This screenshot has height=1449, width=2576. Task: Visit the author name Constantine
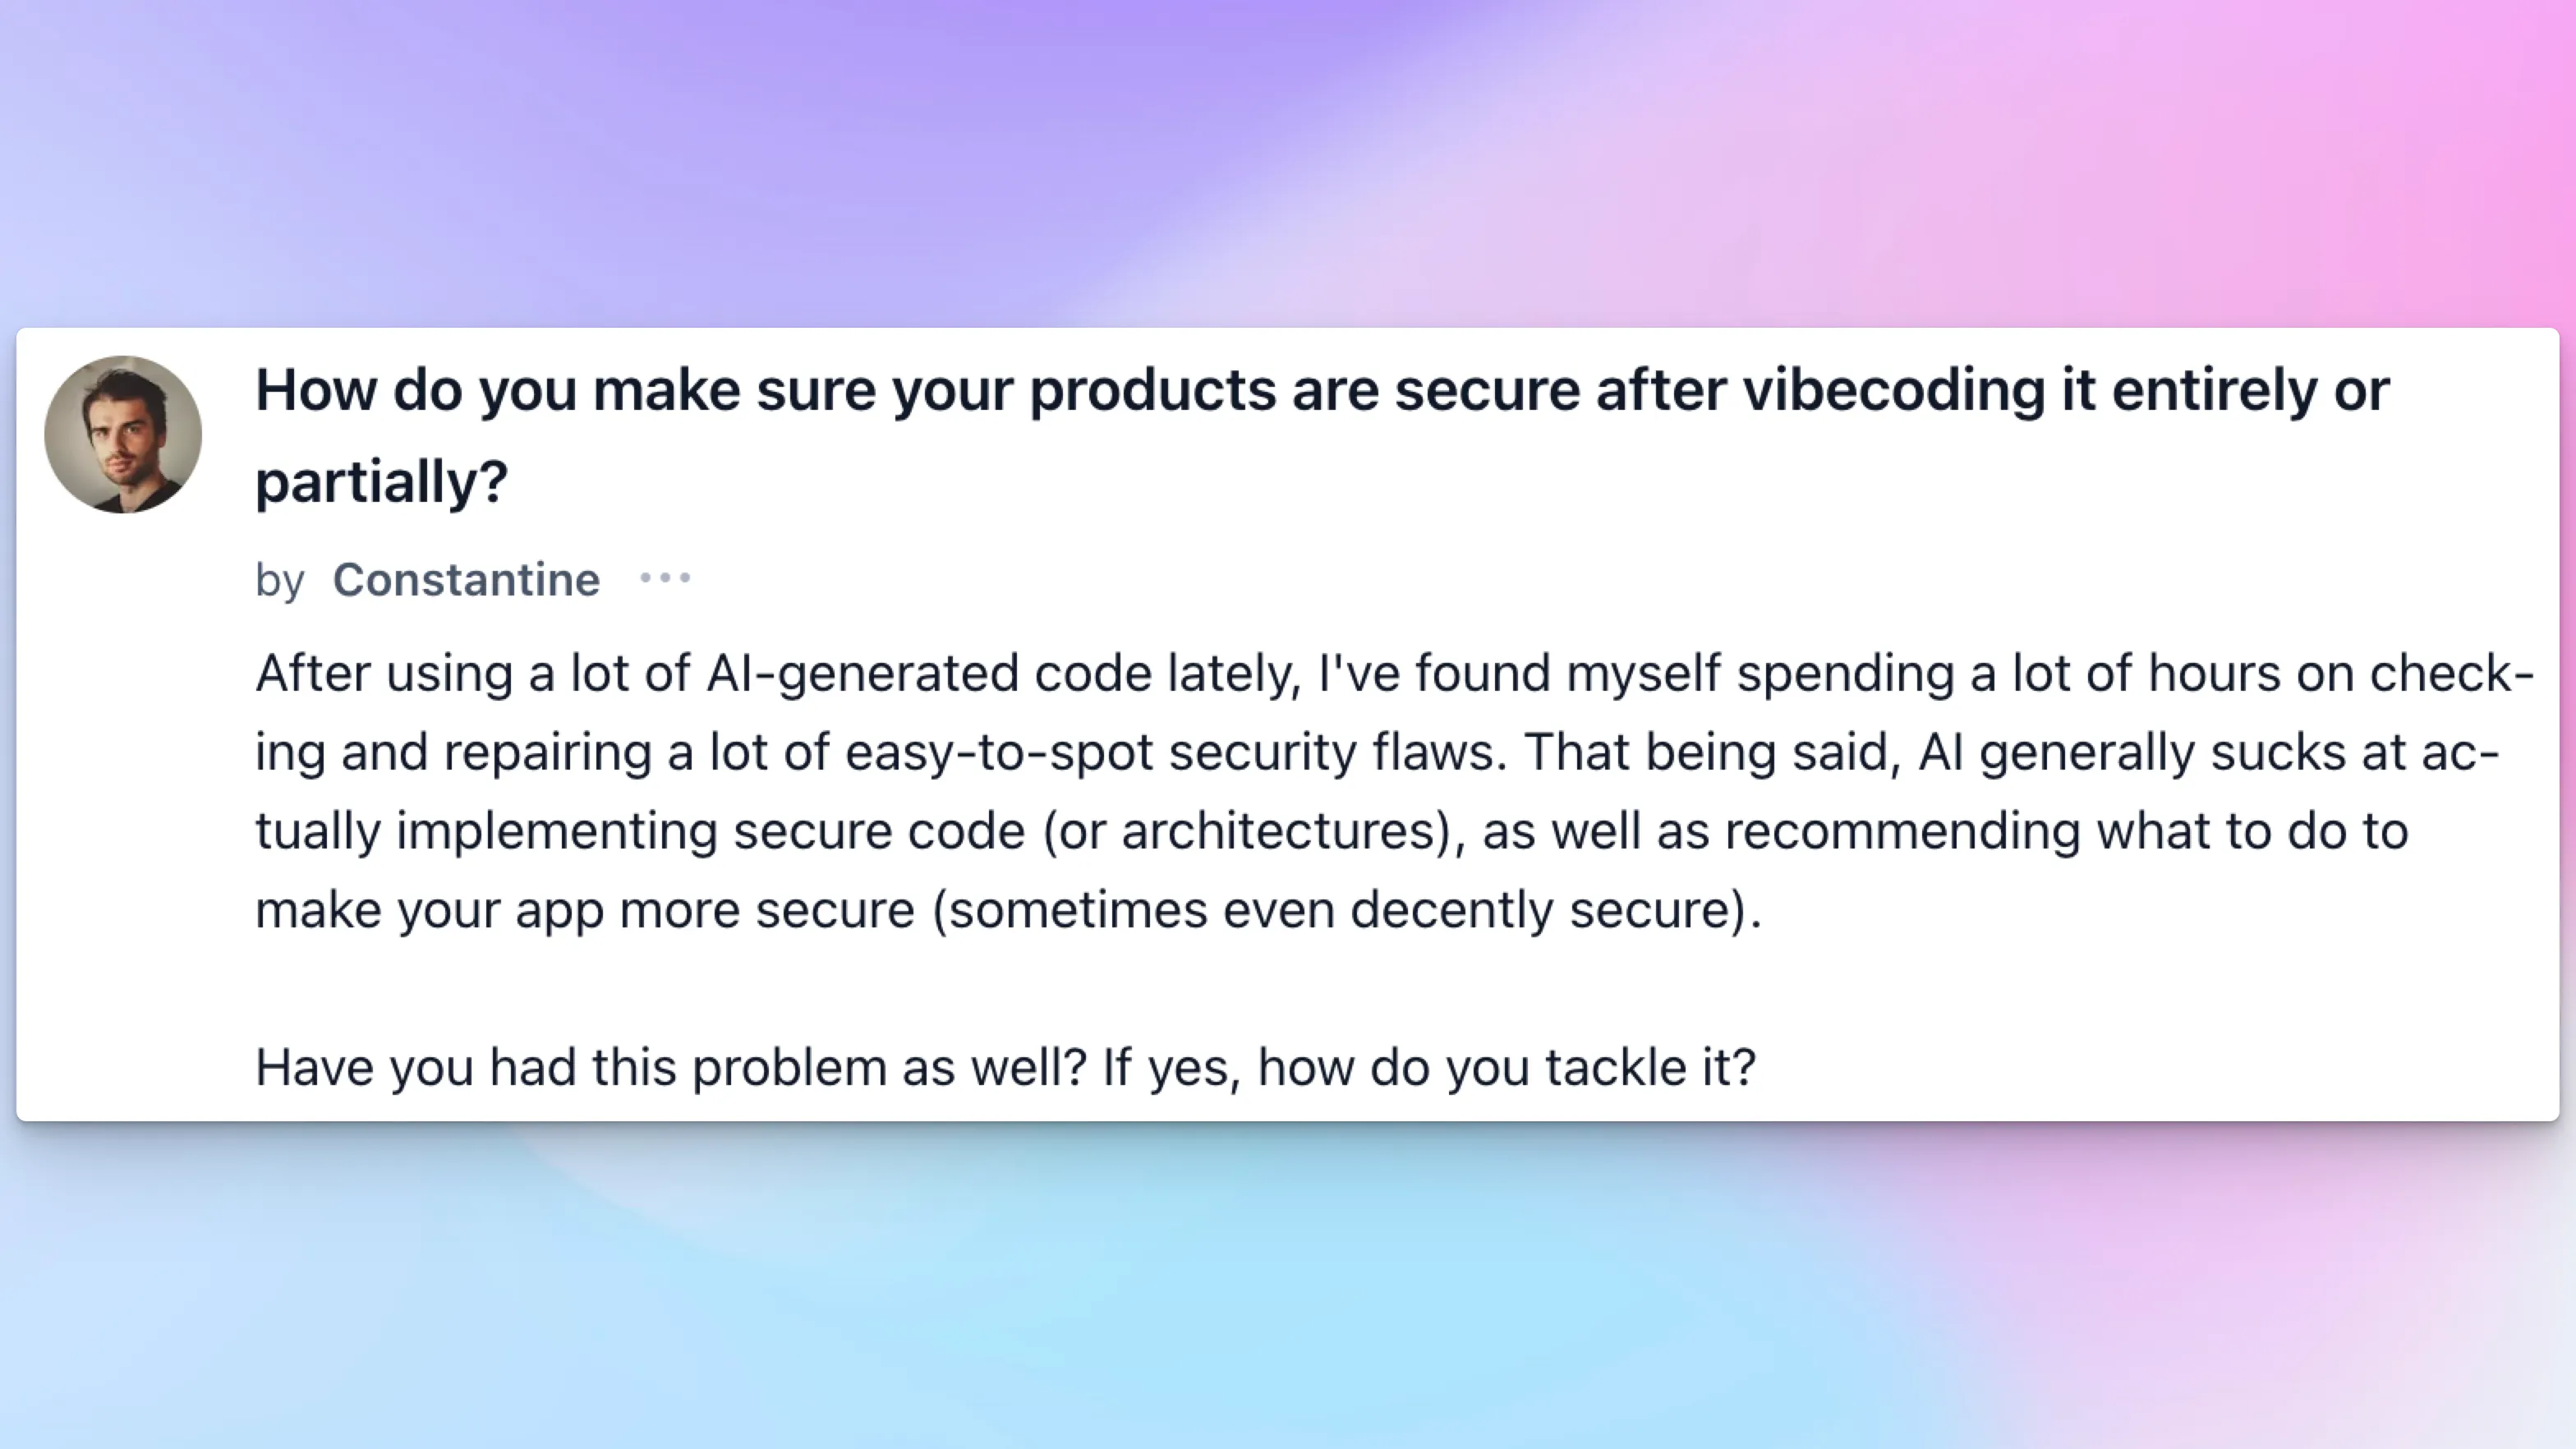point(466,579)
